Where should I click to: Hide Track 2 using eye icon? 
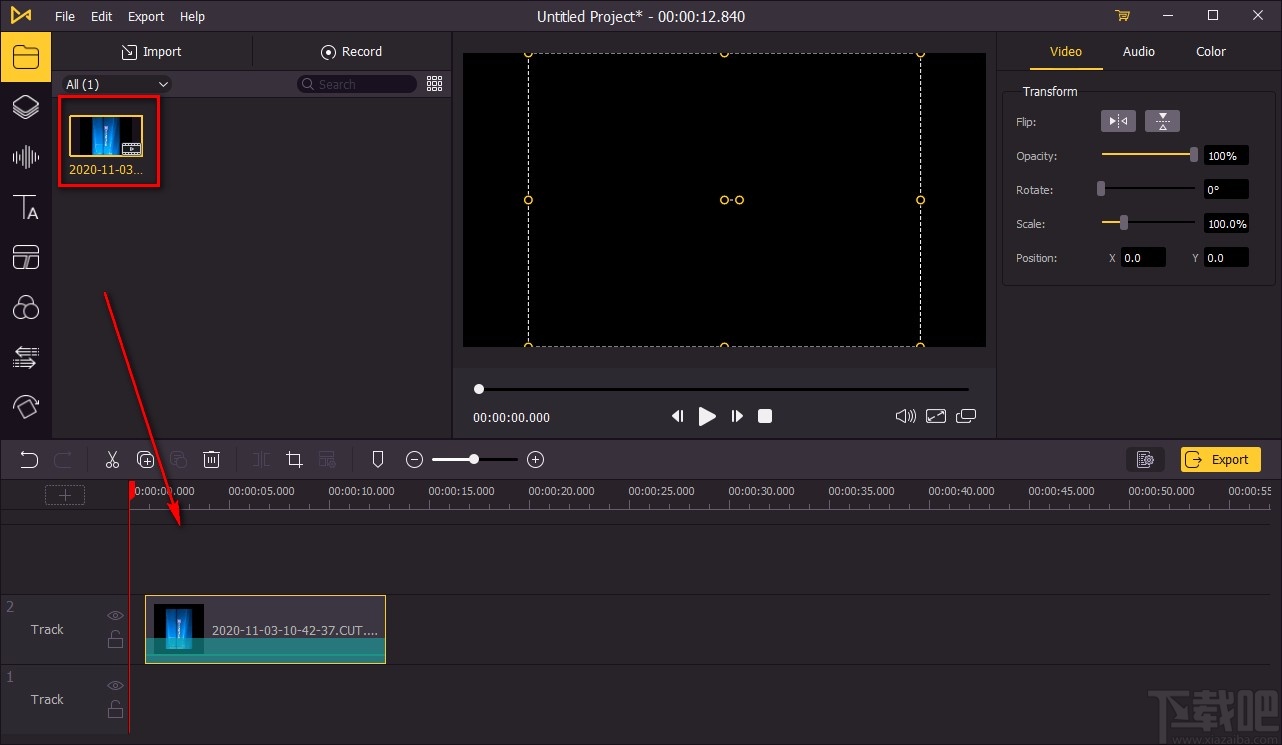click(x=116, y=616)
